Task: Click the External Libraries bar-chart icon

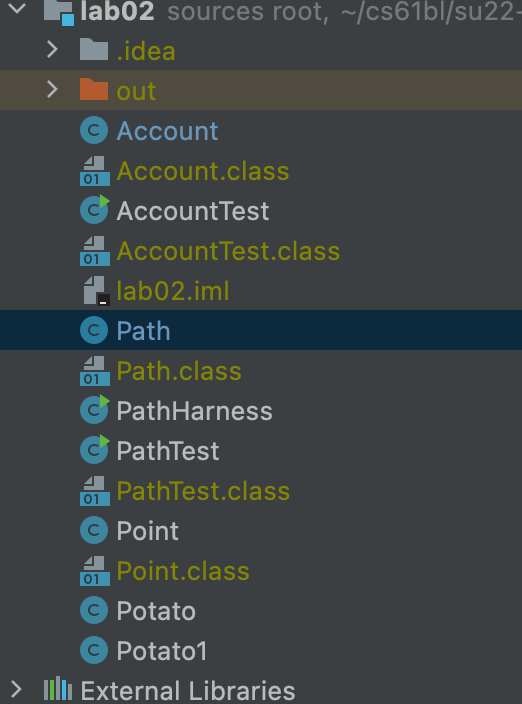Action: pos(58,690)
